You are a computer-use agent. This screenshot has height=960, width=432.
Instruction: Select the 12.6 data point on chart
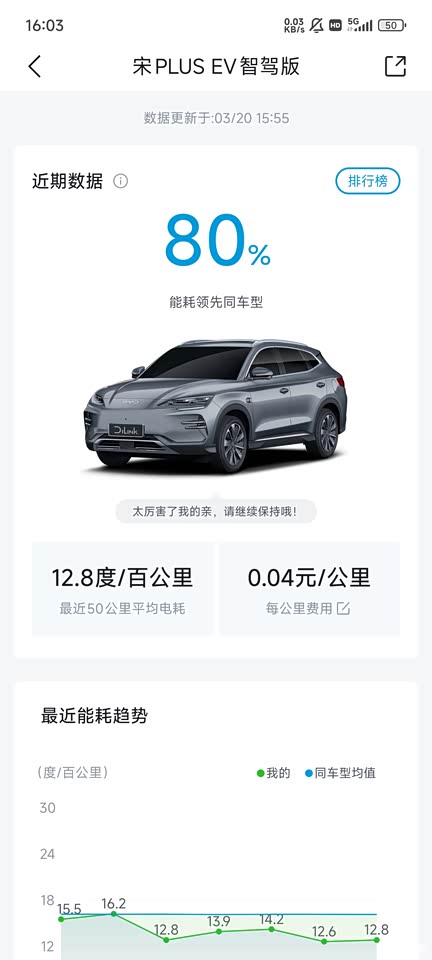click(x=324, y=941)
